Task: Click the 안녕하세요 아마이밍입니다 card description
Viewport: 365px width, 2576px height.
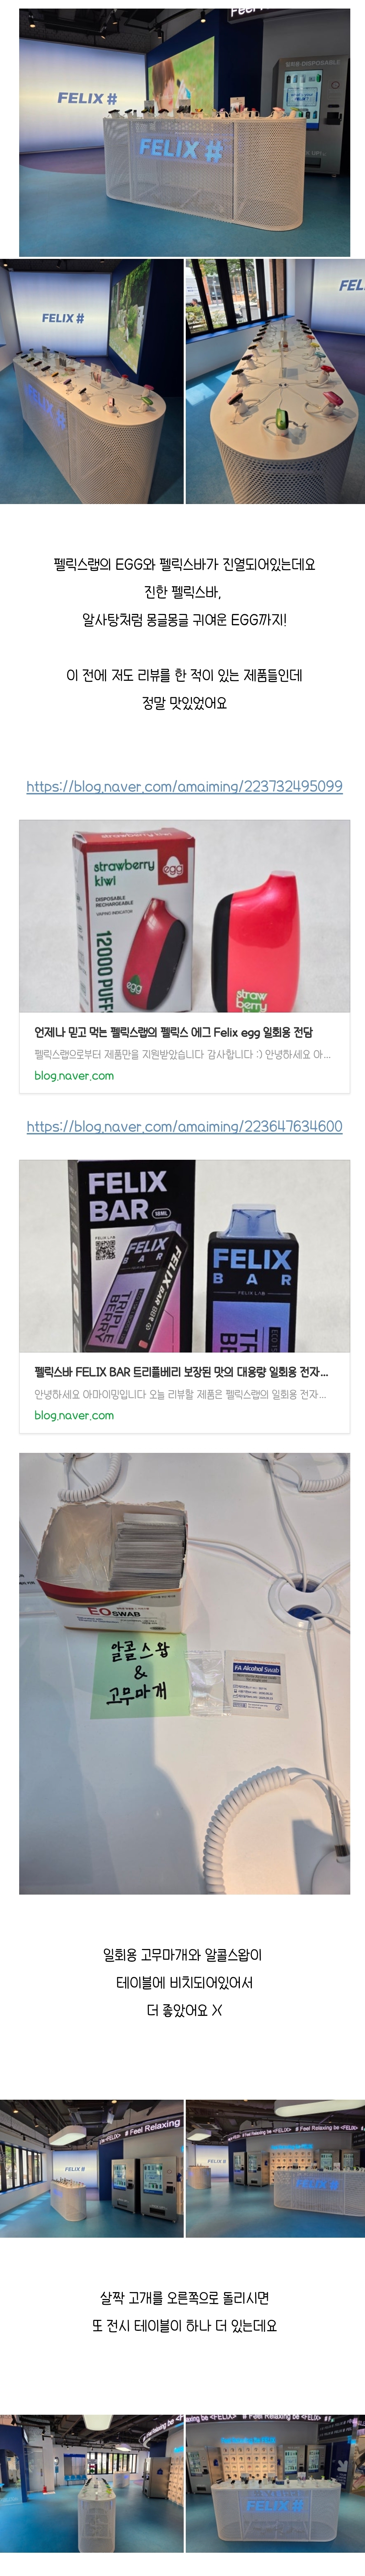Action: click(180, 1394)
